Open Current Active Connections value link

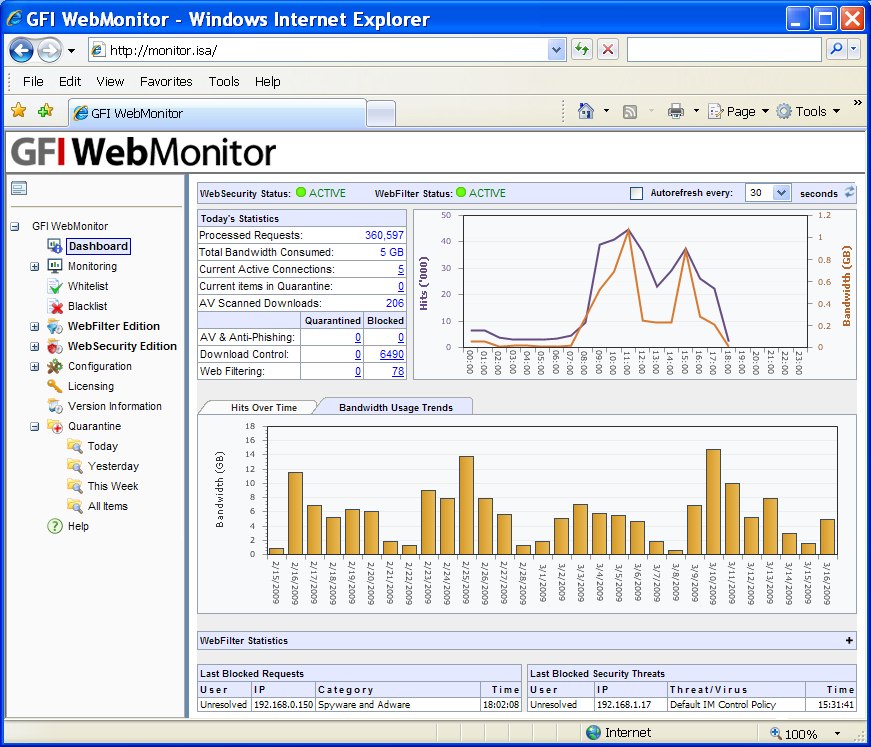tap(401, 269)
